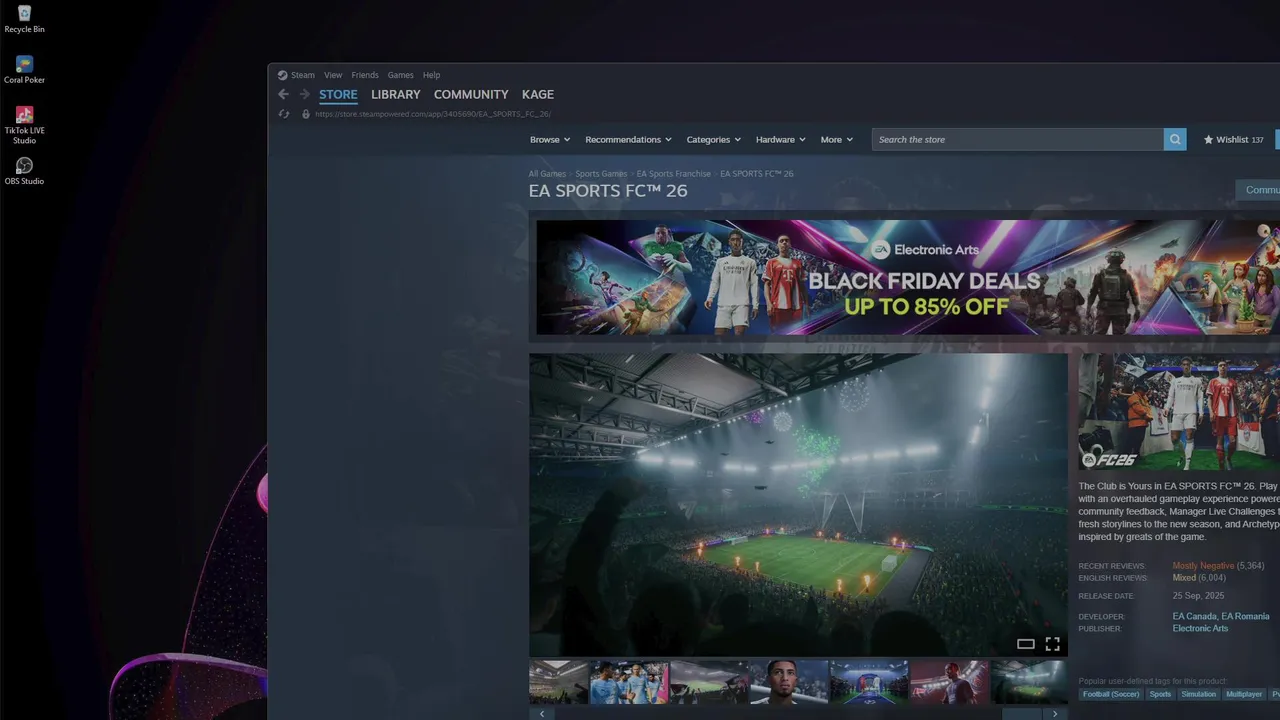
Task: Select the Multiplayer tag
Action: pos(1244,694)
